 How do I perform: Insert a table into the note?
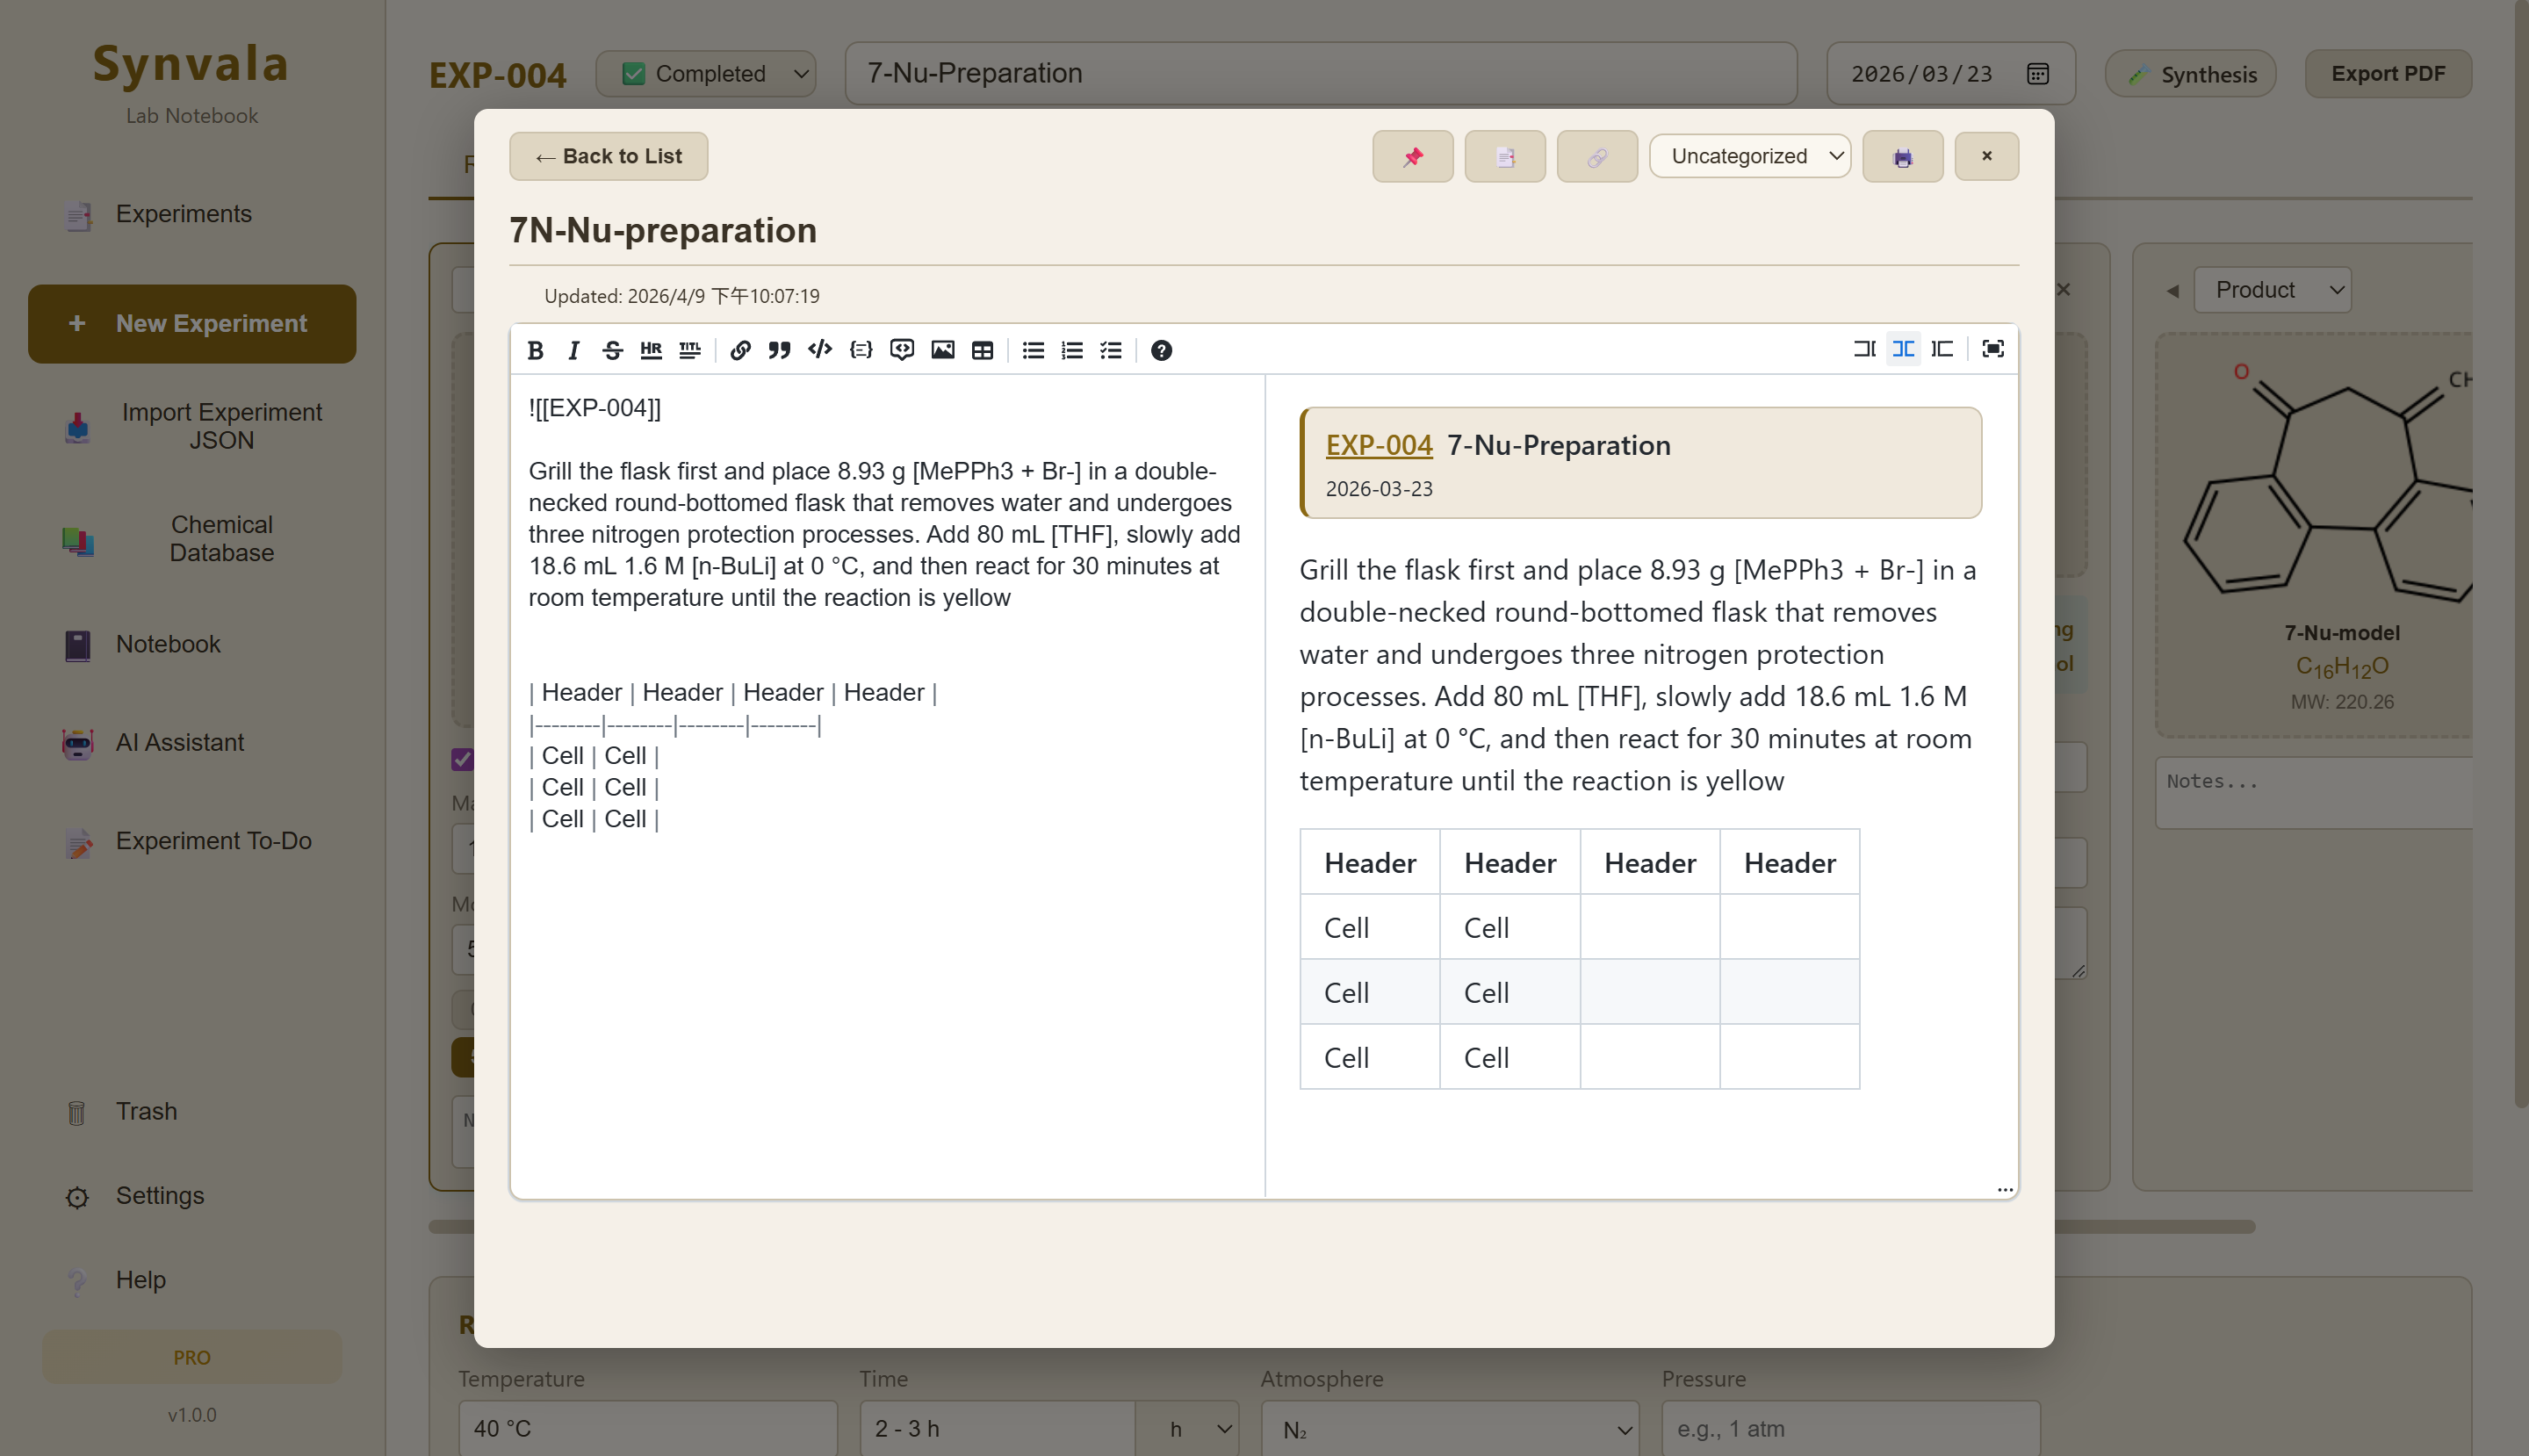click(982, 350)
